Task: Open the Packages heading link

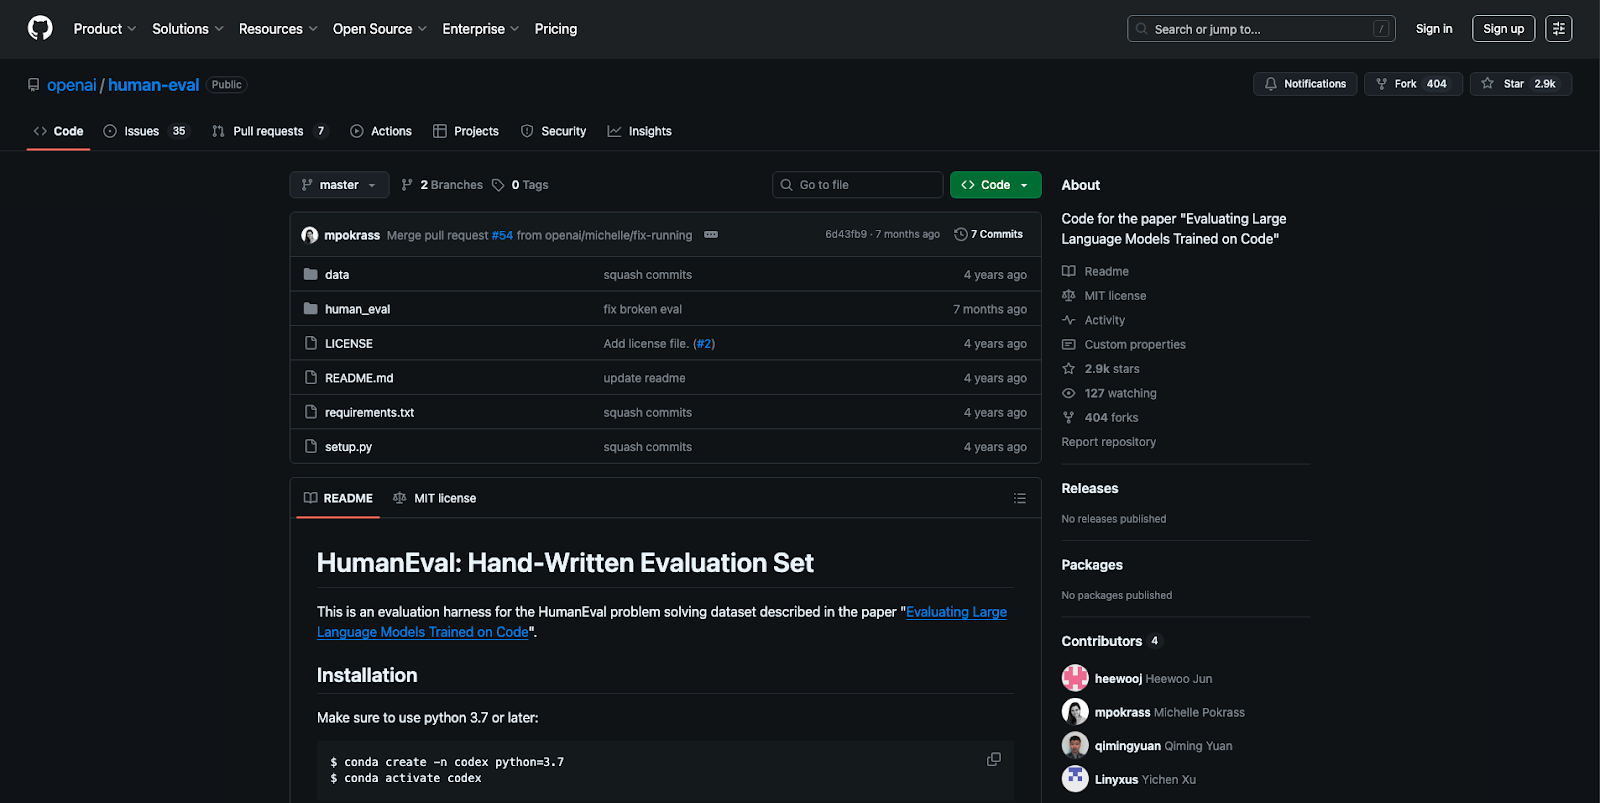Action: pyautogui.click(x=1092, y=565)
